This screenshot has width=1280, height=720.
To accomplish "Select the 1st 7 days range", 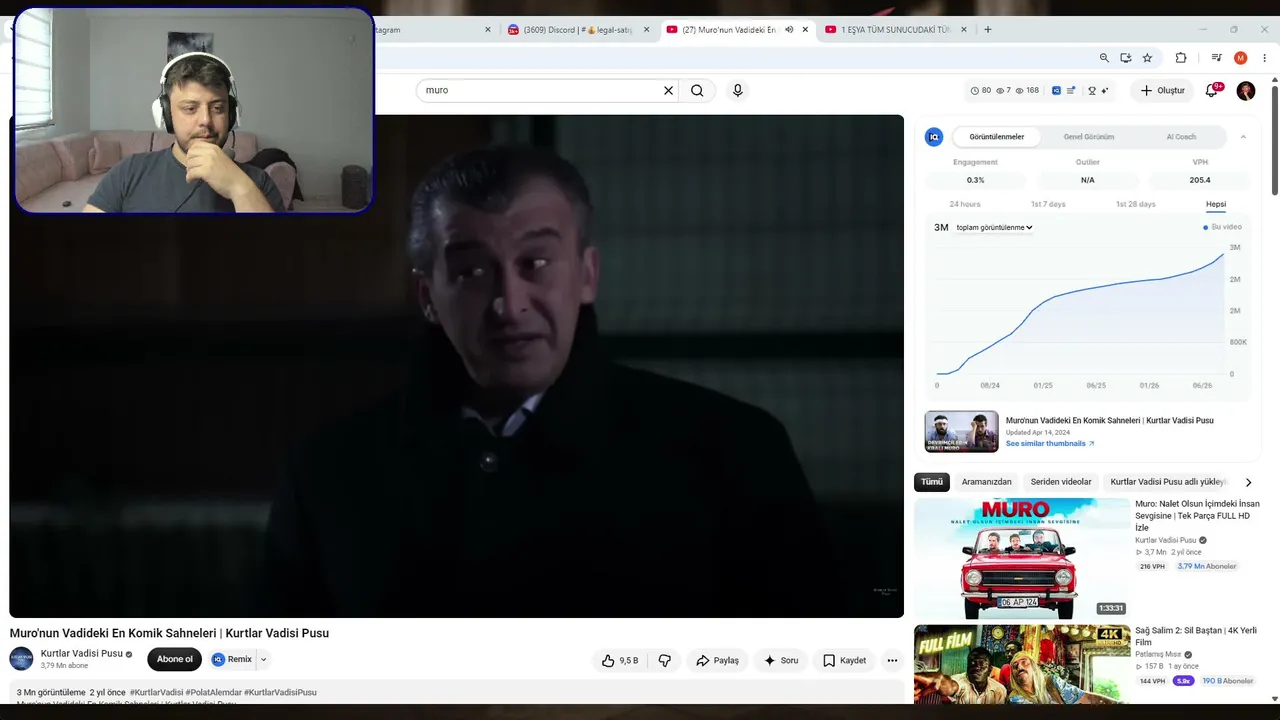I will (x=1048, y=204).
